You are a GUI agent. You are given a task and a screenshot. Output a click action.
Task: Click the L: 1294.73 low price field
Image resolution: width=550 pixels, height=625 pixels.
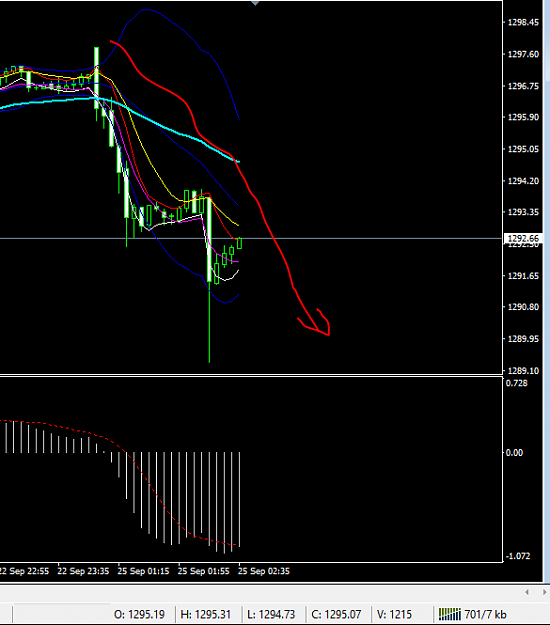(x=271, y=614)
